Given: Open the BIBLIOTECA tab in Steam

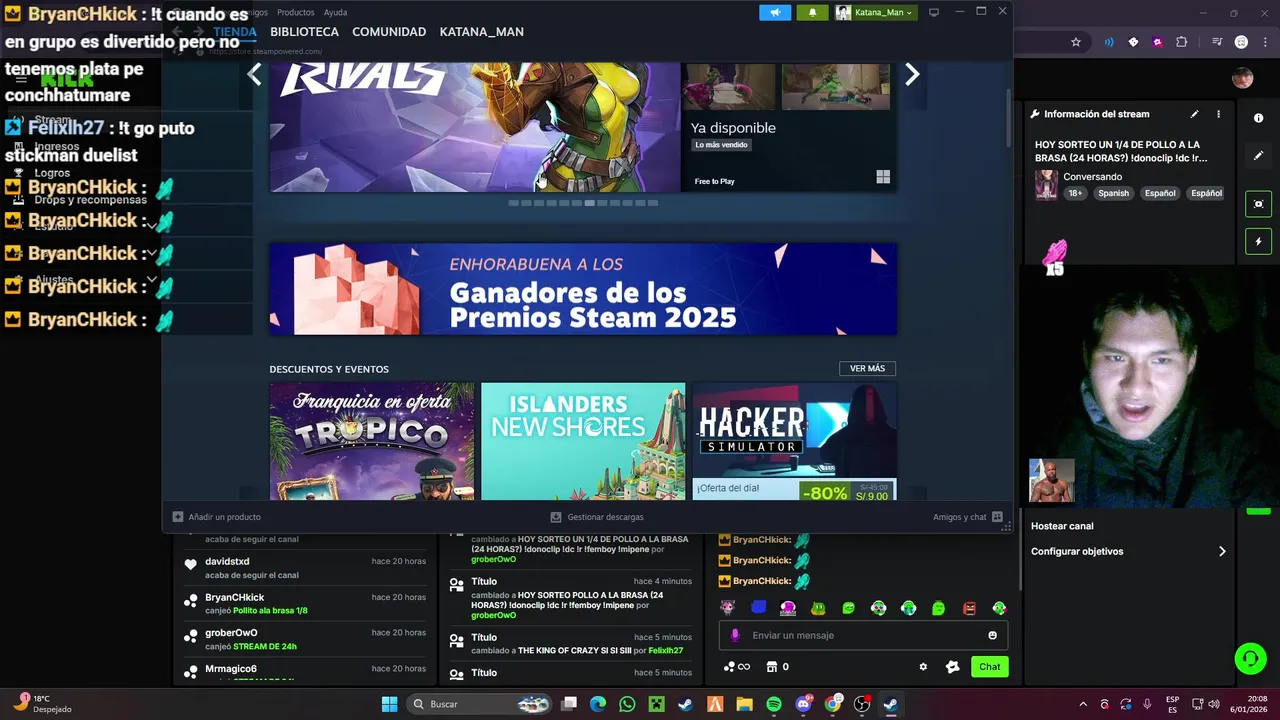Looking at the screenshot, I should point(304,32).
